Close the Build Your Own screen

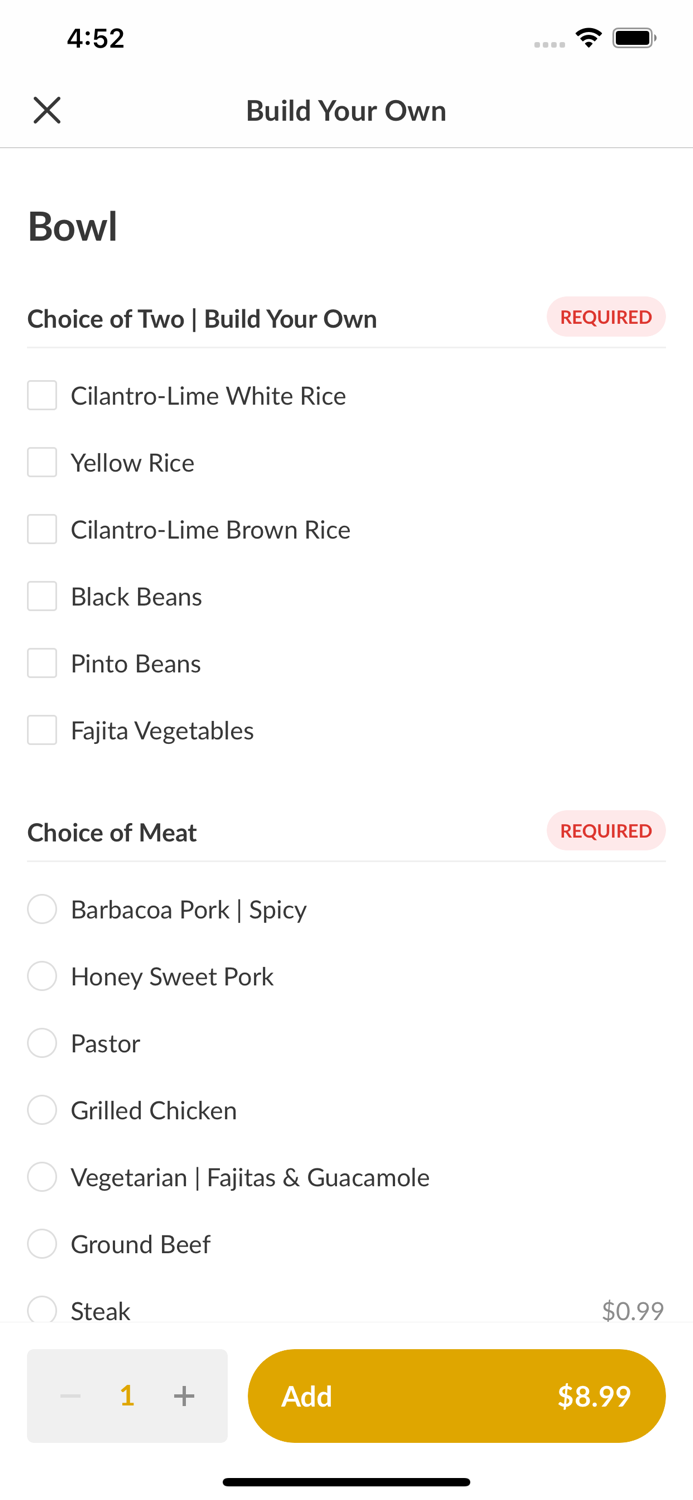pyautogui.click(x=47, y=110)
